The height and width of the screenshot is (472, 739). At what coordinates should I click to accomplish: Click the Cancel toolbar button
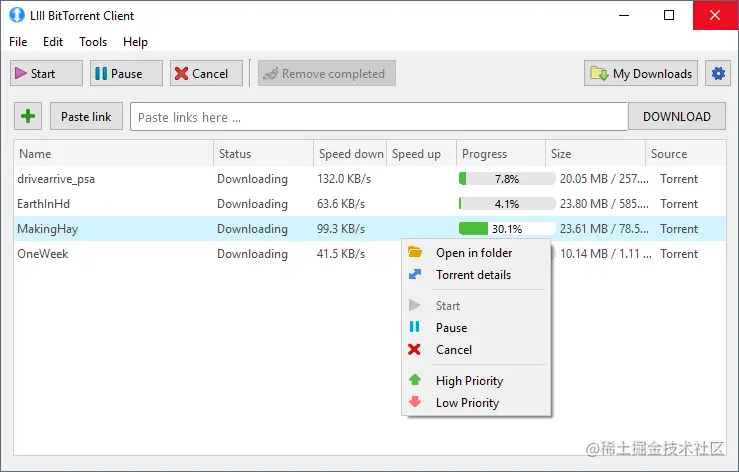(206, 74)
